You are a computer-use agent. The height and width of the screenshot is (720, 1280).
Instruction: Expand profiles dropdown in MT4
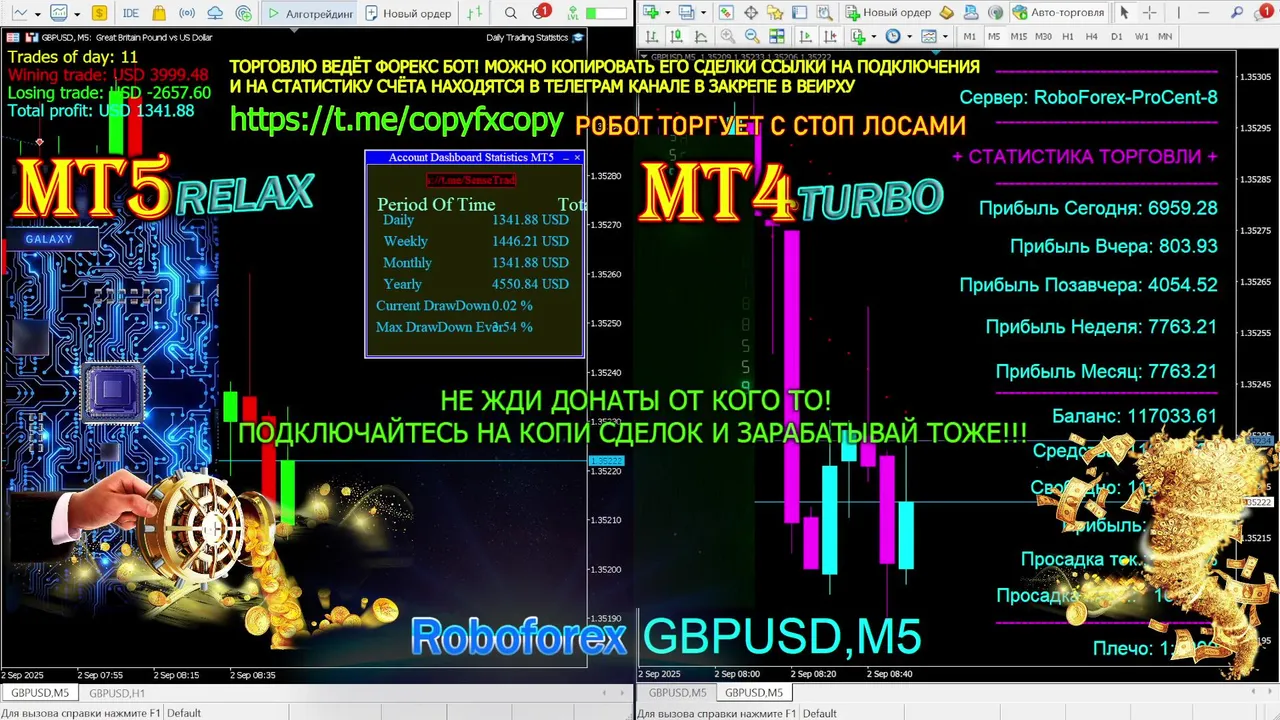tap(703, 13)
